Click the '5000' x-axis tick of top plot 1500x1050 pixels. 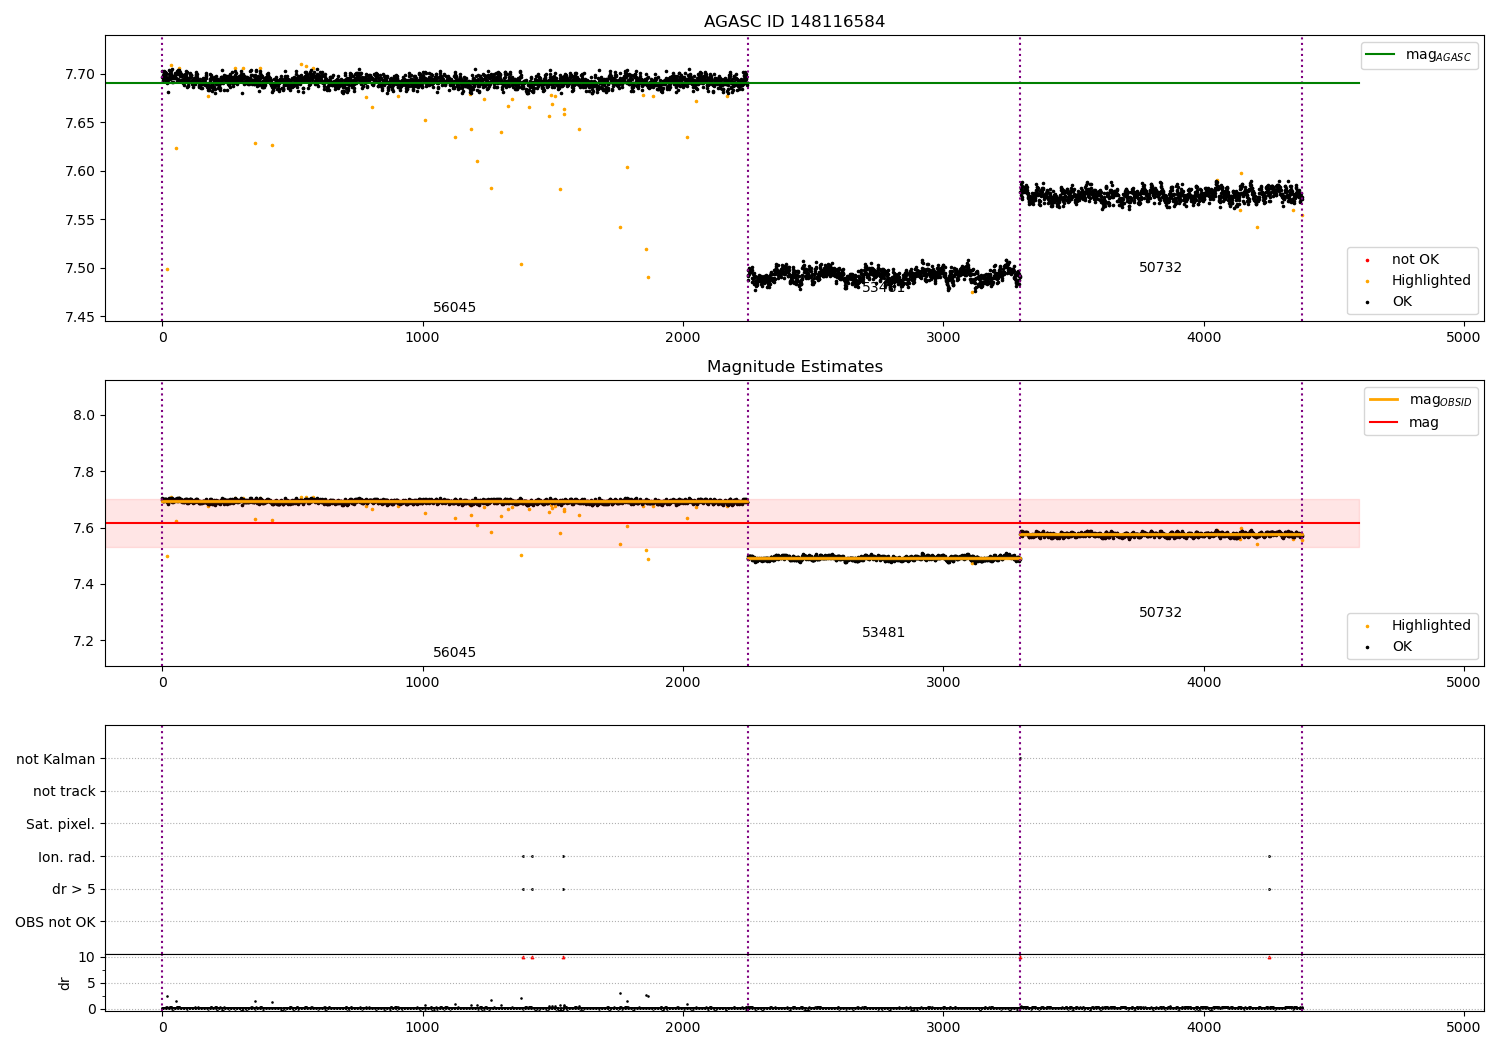click(1464, 338)
